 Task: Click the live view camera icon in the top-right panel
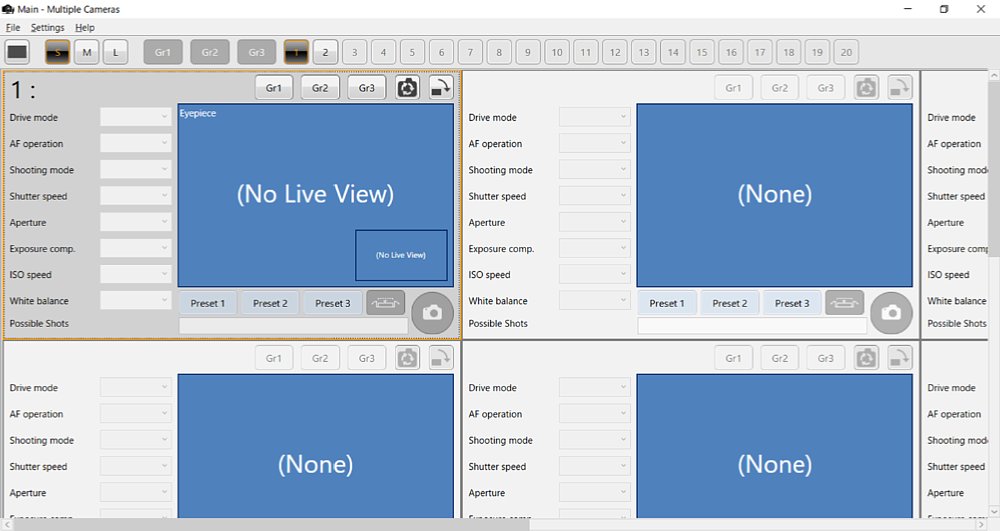866,88
